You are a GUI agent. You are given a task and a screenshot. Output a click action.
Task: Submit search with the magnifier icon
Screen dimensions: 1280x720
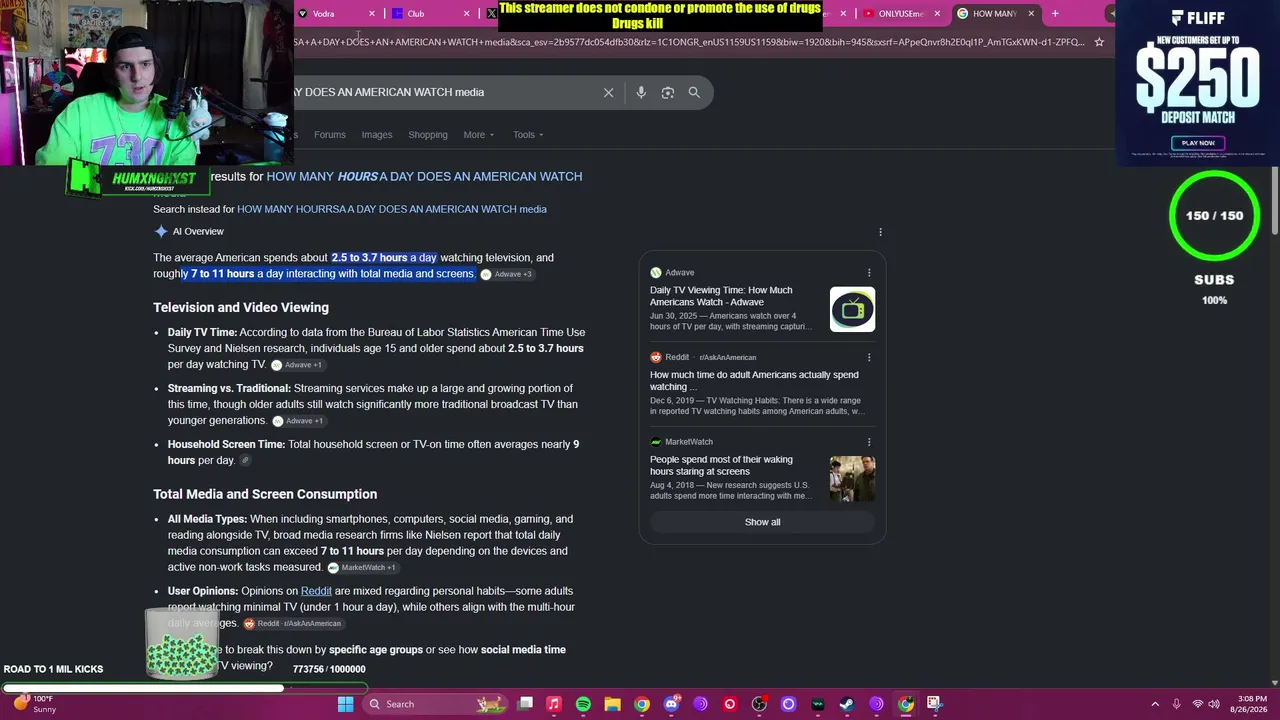(x=694, y=92)
